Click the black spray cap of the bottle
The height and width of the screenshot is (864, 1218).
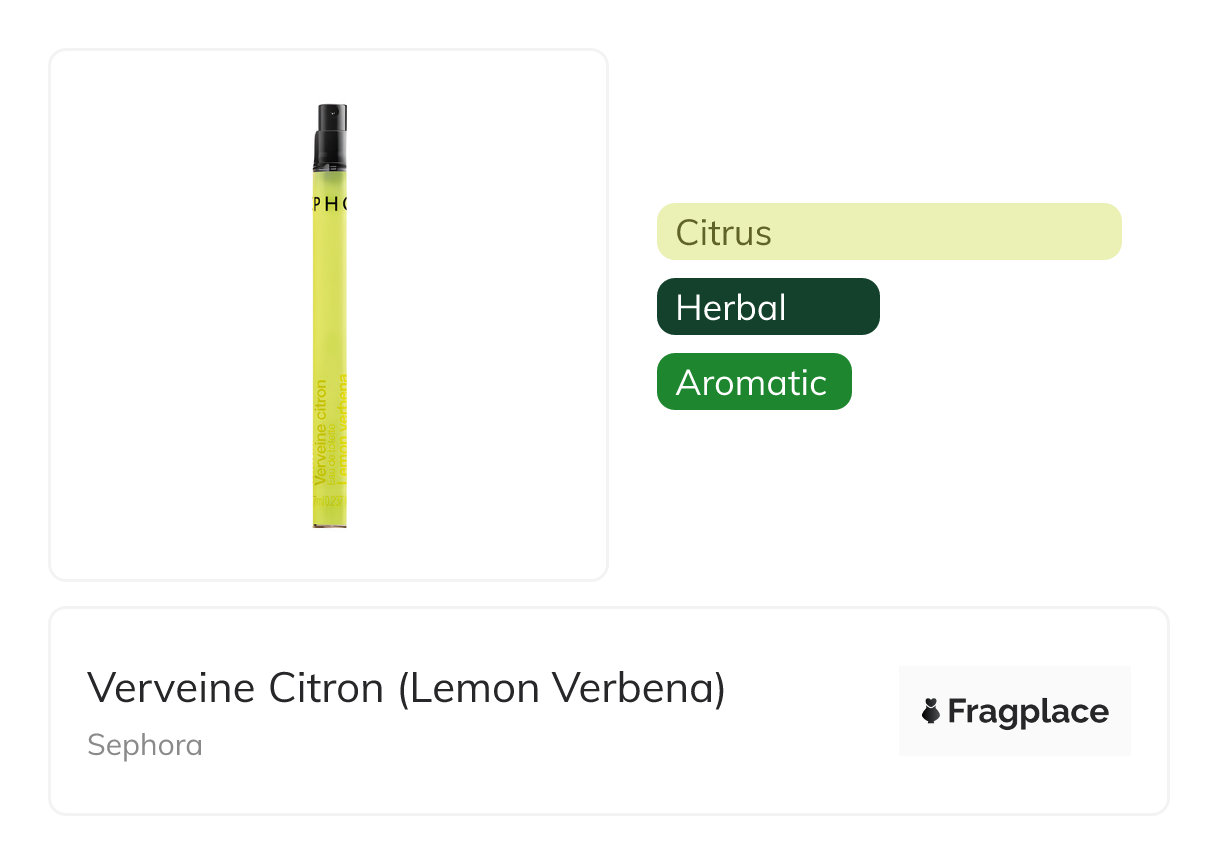click(x=330, y=120)
